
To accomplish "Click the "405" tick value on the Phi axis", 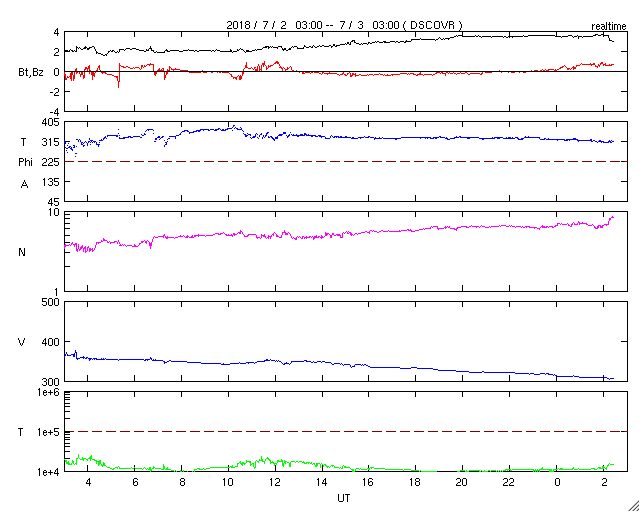I will [51, 122].
